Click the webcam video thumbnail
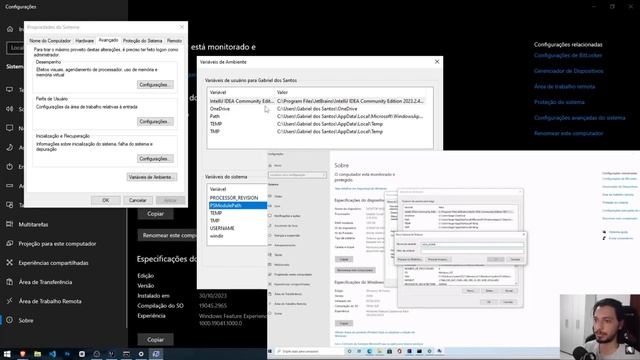 click(600, 327)
